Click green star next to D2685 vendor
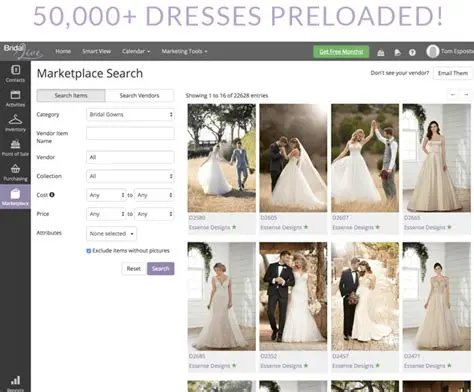Viewport: 474px width, 392px height. pos(234,365)
